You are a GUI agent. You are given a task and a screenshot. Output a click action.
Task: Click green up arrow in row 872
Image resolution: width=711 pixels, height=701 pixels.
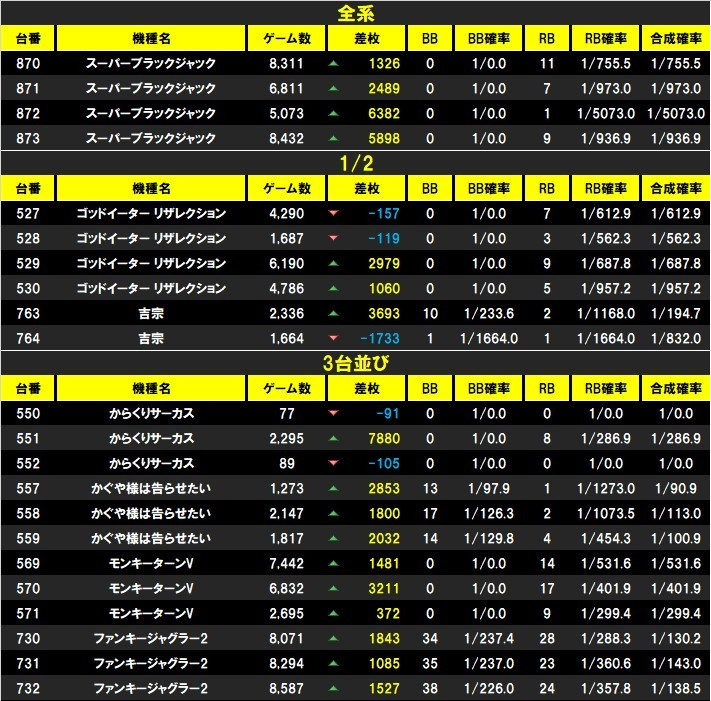(333, 113)
